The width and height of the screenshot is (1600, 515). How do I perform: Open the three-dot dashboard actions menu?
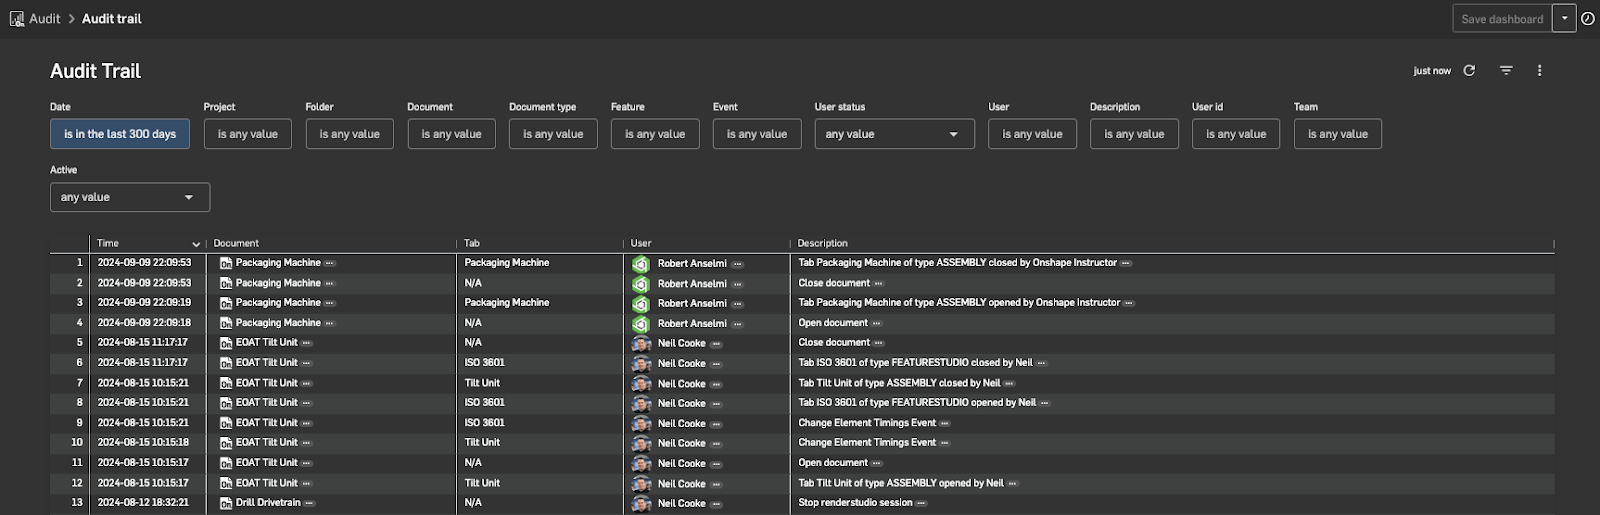(x=1539, y=71)
